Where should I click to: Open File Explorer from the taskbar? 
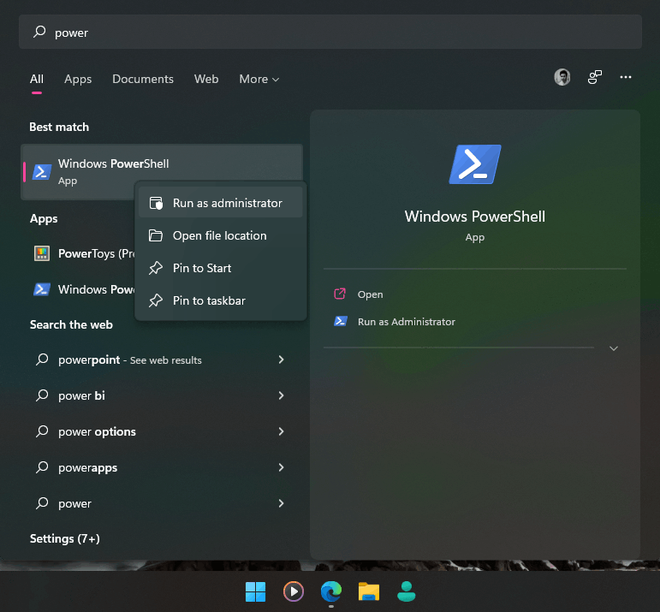369,592
